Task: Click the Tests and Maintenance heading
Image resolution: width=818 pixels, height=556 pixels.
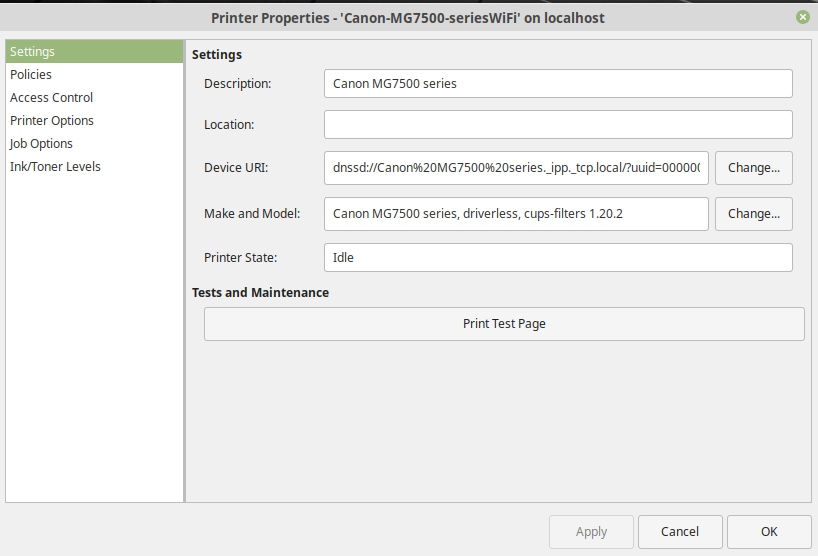Action: point(260,293)
